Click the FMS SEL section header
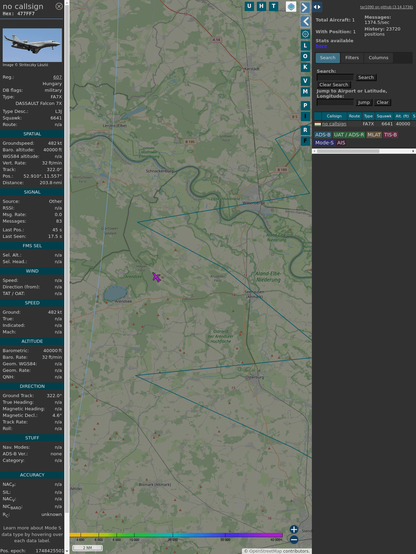The height and width of the screenshot is (554, 416). point(32,246)
